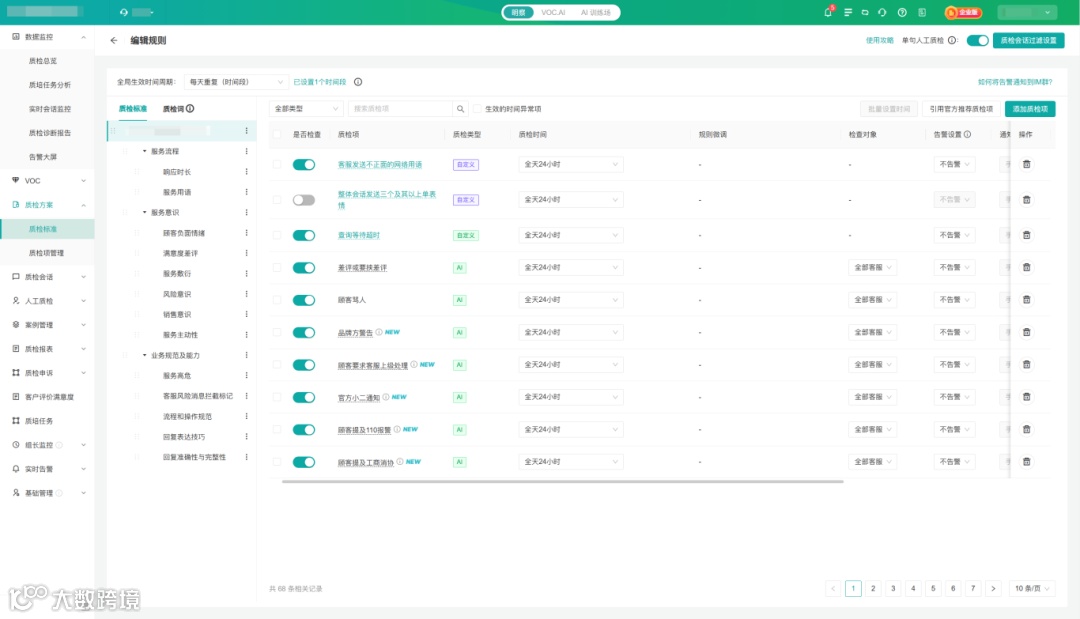The width and height of the screenshot is (1080, 619).
Task: Go to next page with the right arrow
Action: point(993,589)
